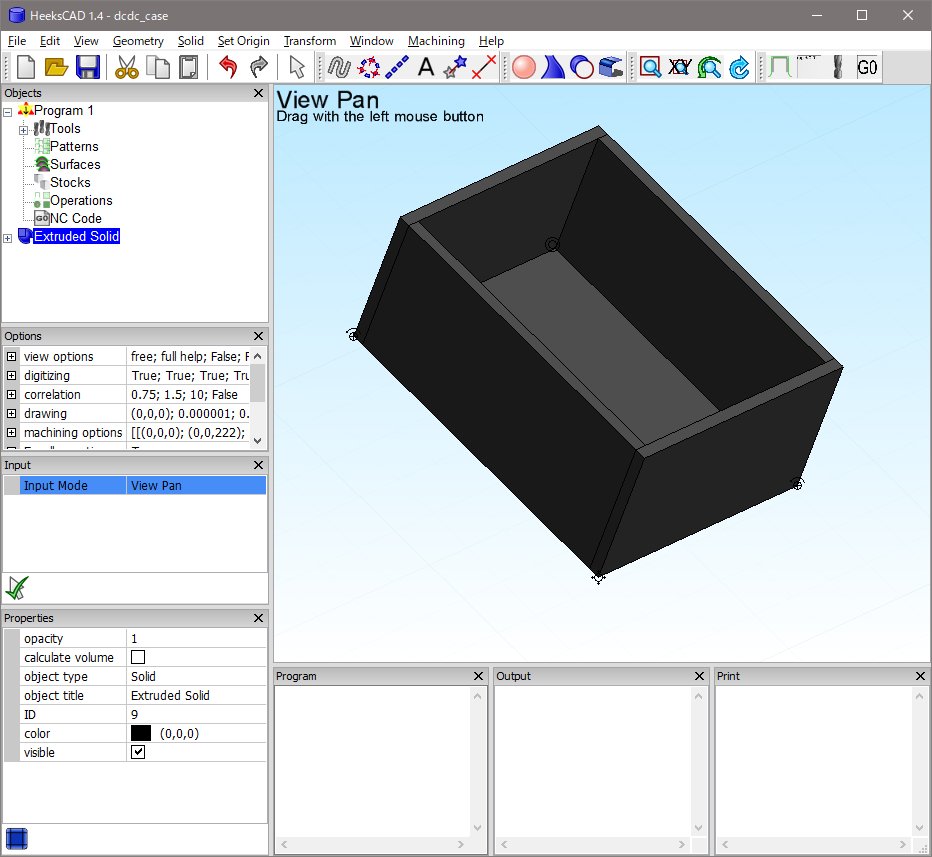Click the black color swatch in Properties
This screenshot has height=857, width=932.
point(141,733)
